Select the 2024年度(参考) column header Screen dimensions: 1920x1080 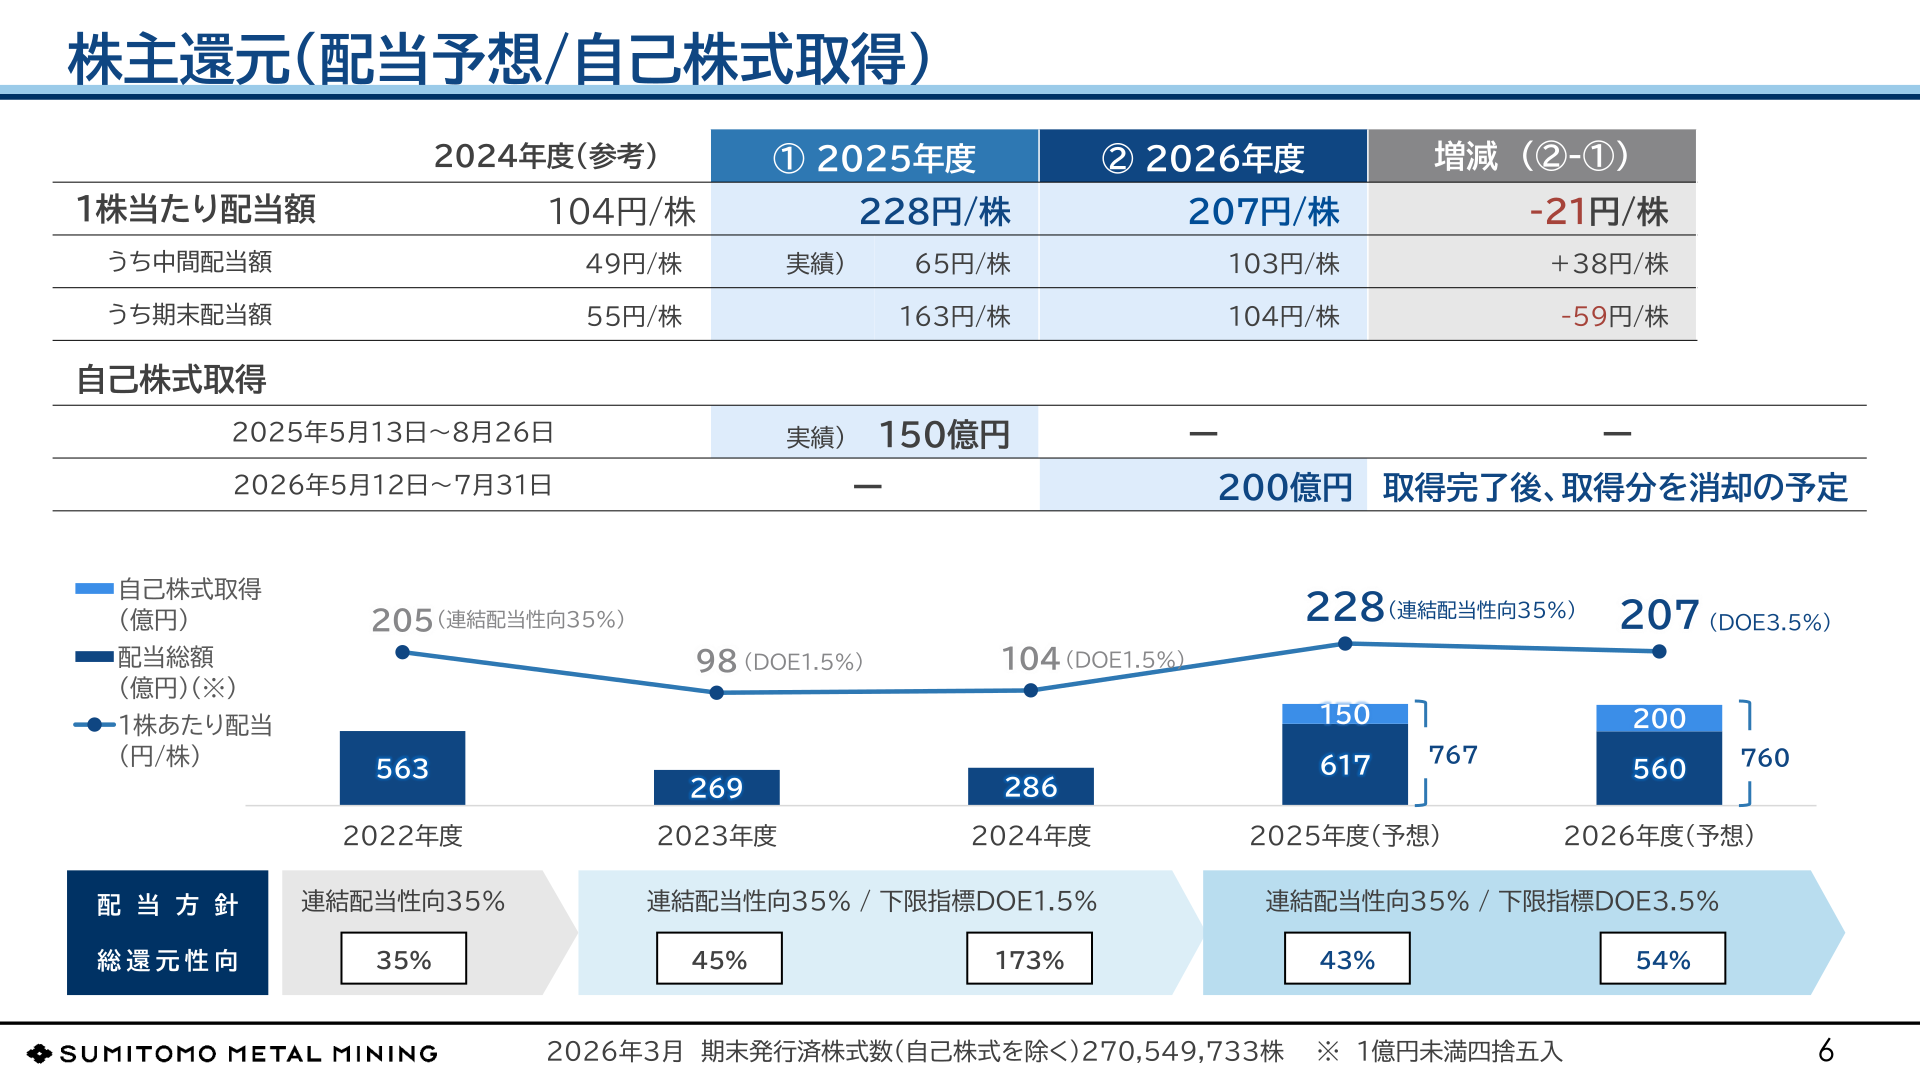click(x=546, y=156)
